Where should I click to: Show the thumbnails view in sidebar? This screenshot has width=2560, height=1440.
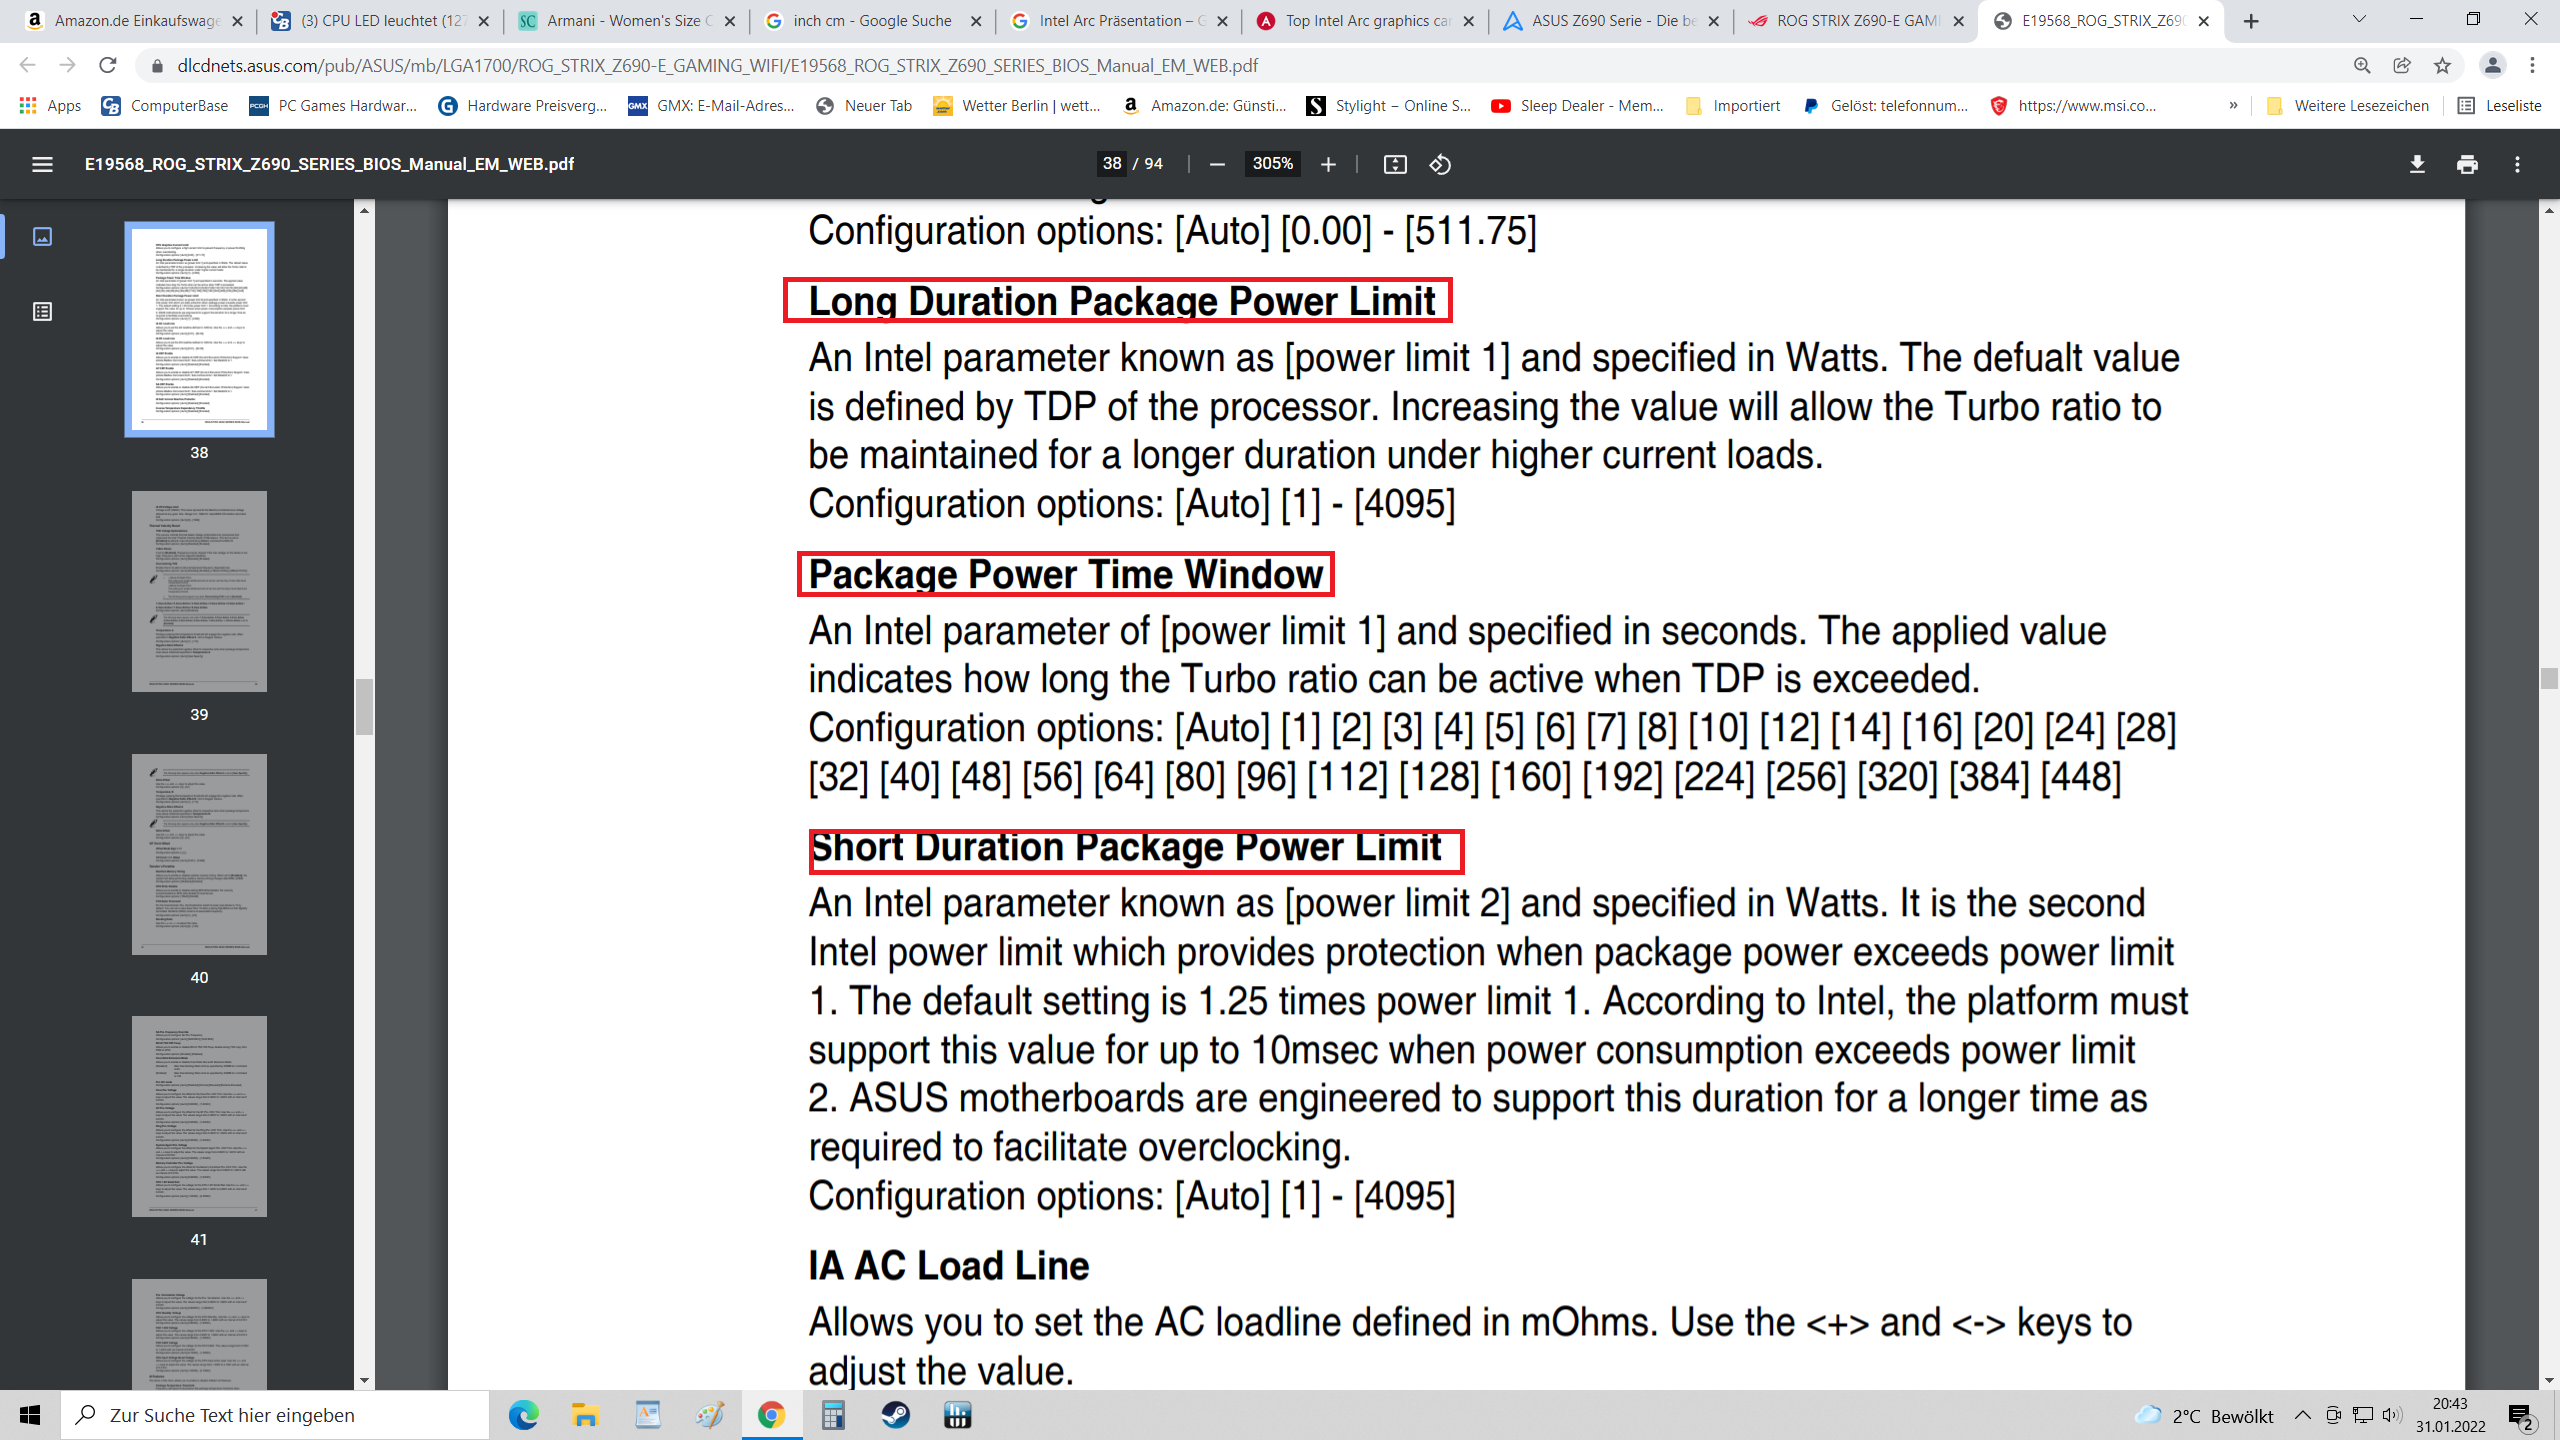[x=42, y=236]
